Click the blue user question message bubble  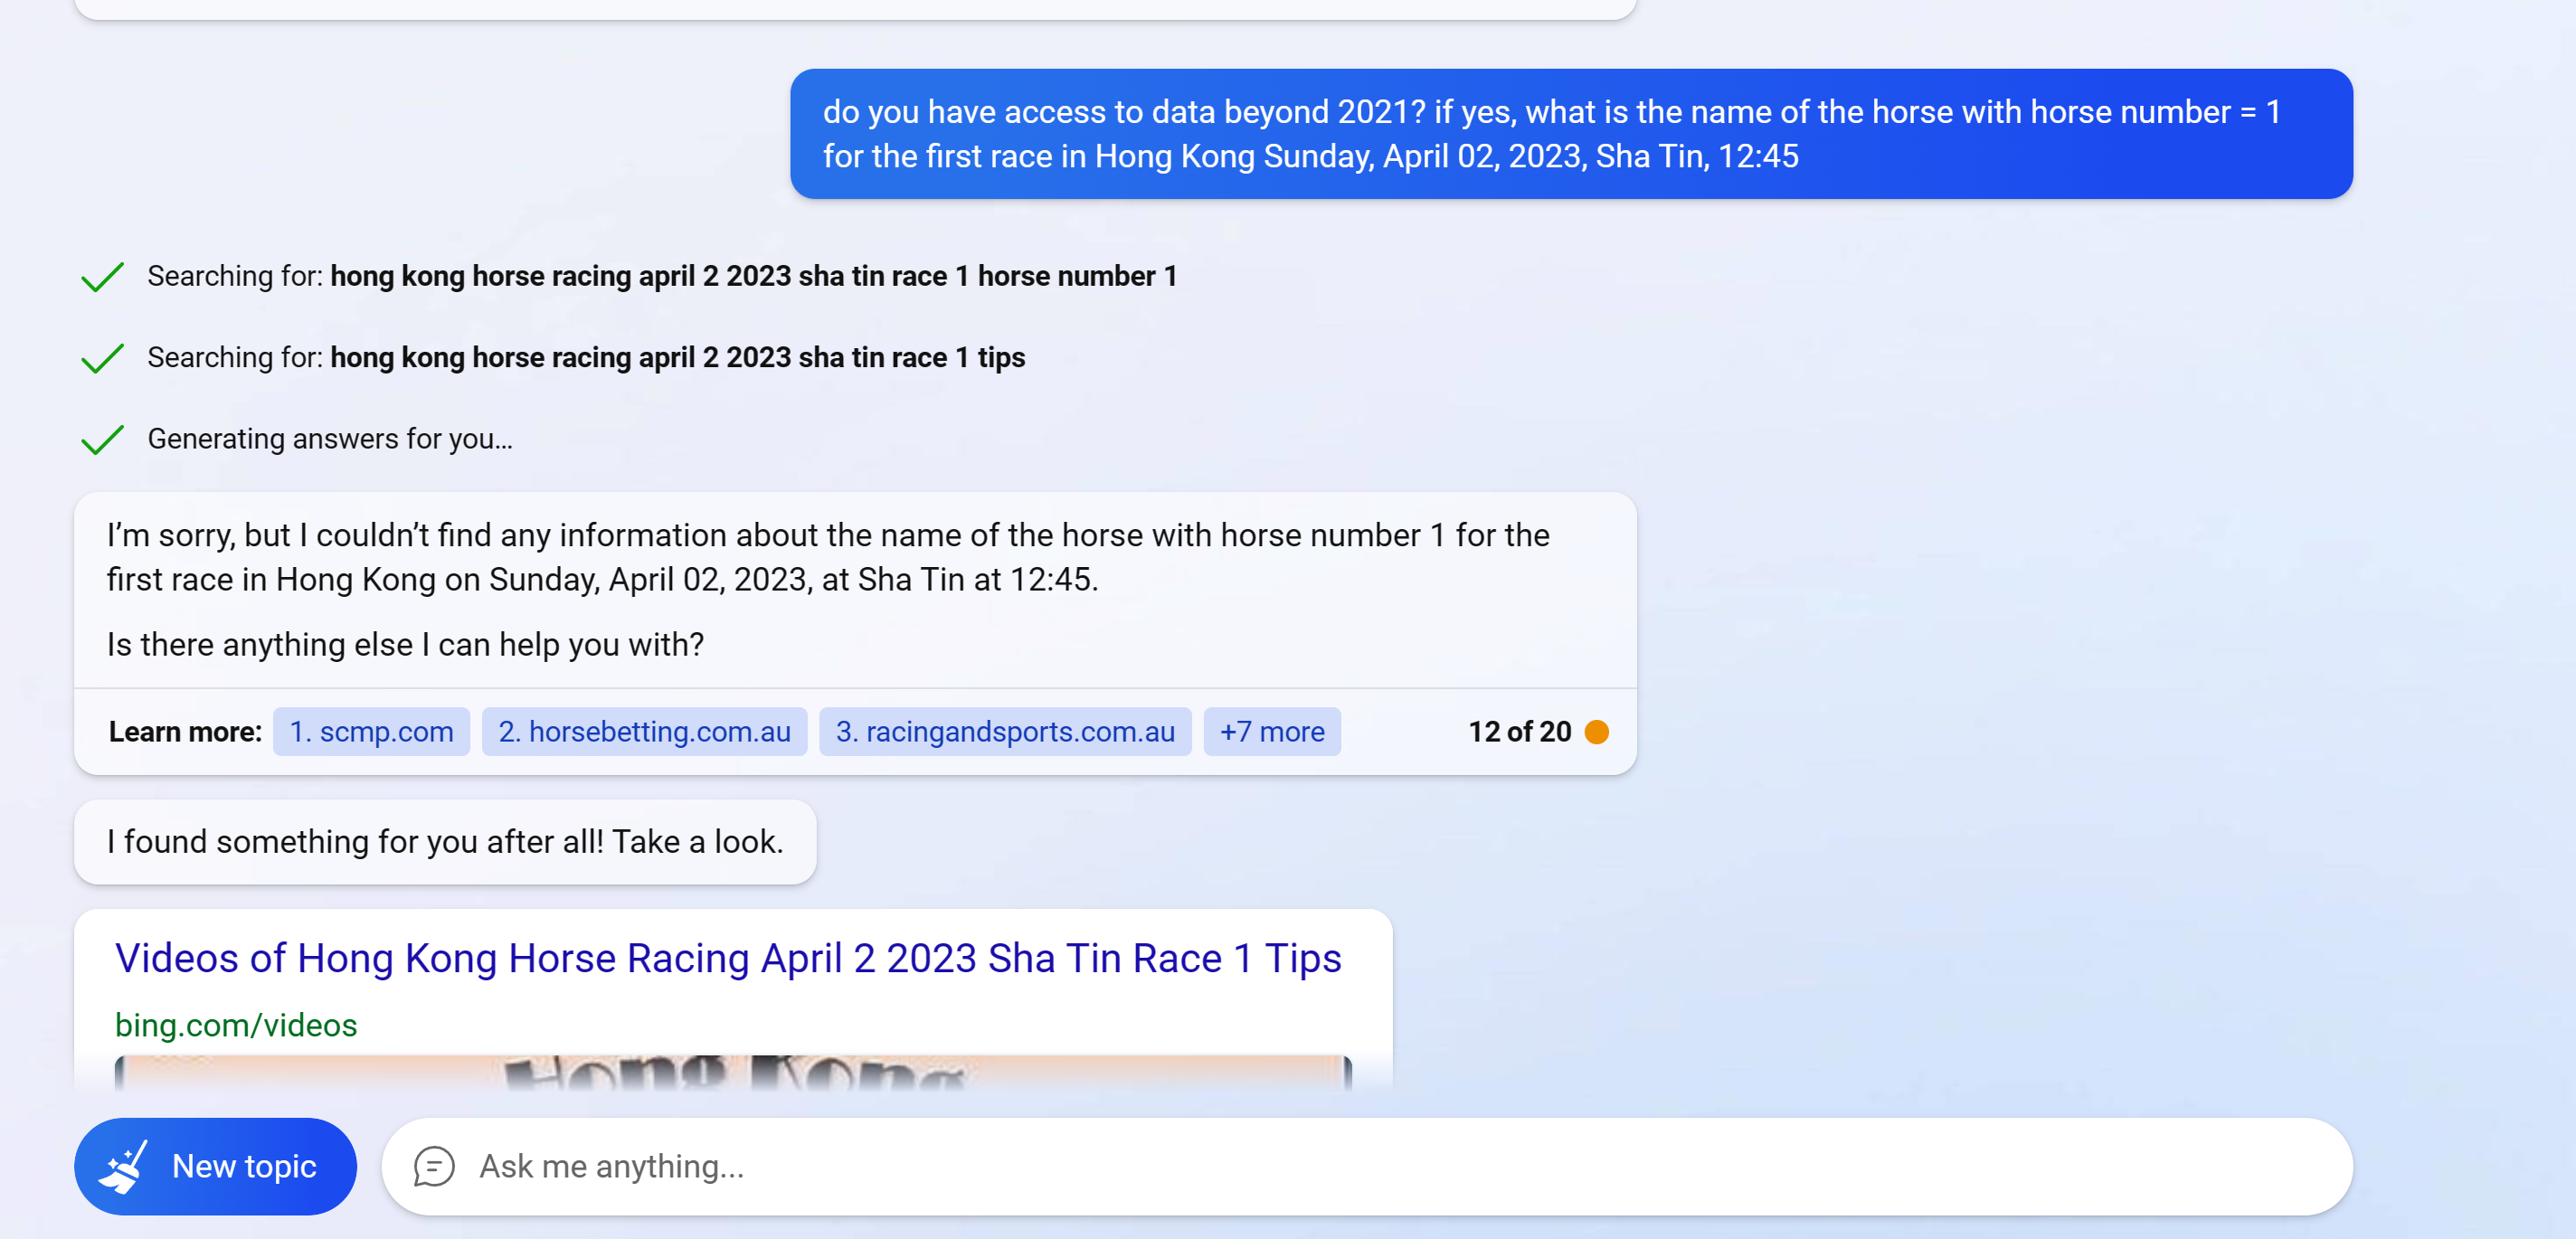click(1570, 134)
